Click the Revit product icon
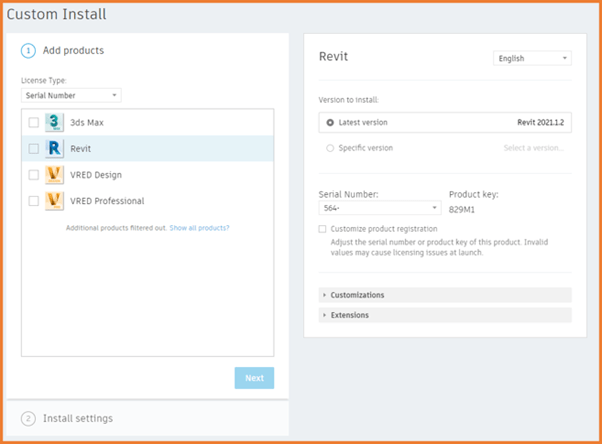The width and height of the screenshot is (602, 444). [54, 149]
